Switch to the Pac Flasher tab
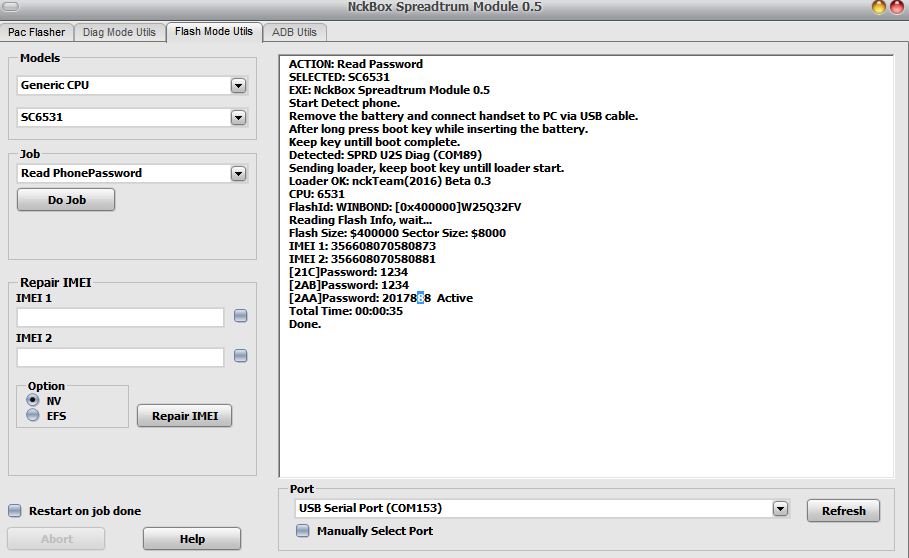The height and width of the screenshot is (558, 909). [37, 32]
